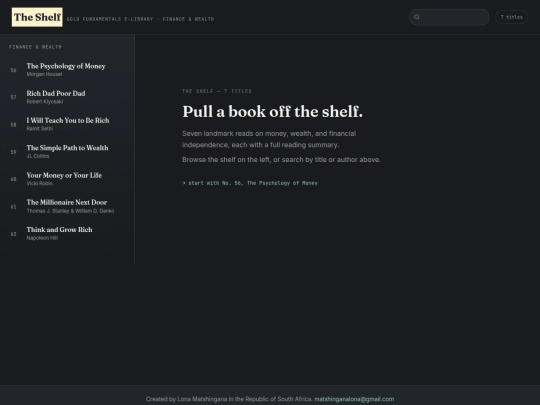Focus the title or author search field
This screenshot has width=540, height=405.
coord(449,17)
